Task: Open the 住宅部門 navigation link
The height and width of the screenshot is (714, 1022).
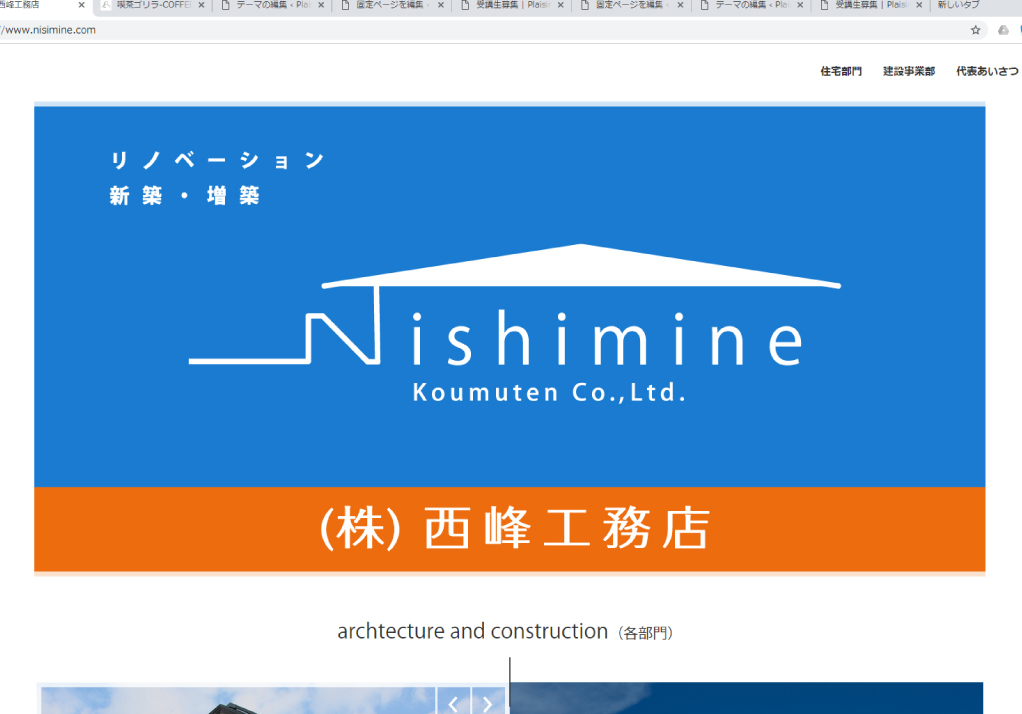Action: tap(841, 71)
